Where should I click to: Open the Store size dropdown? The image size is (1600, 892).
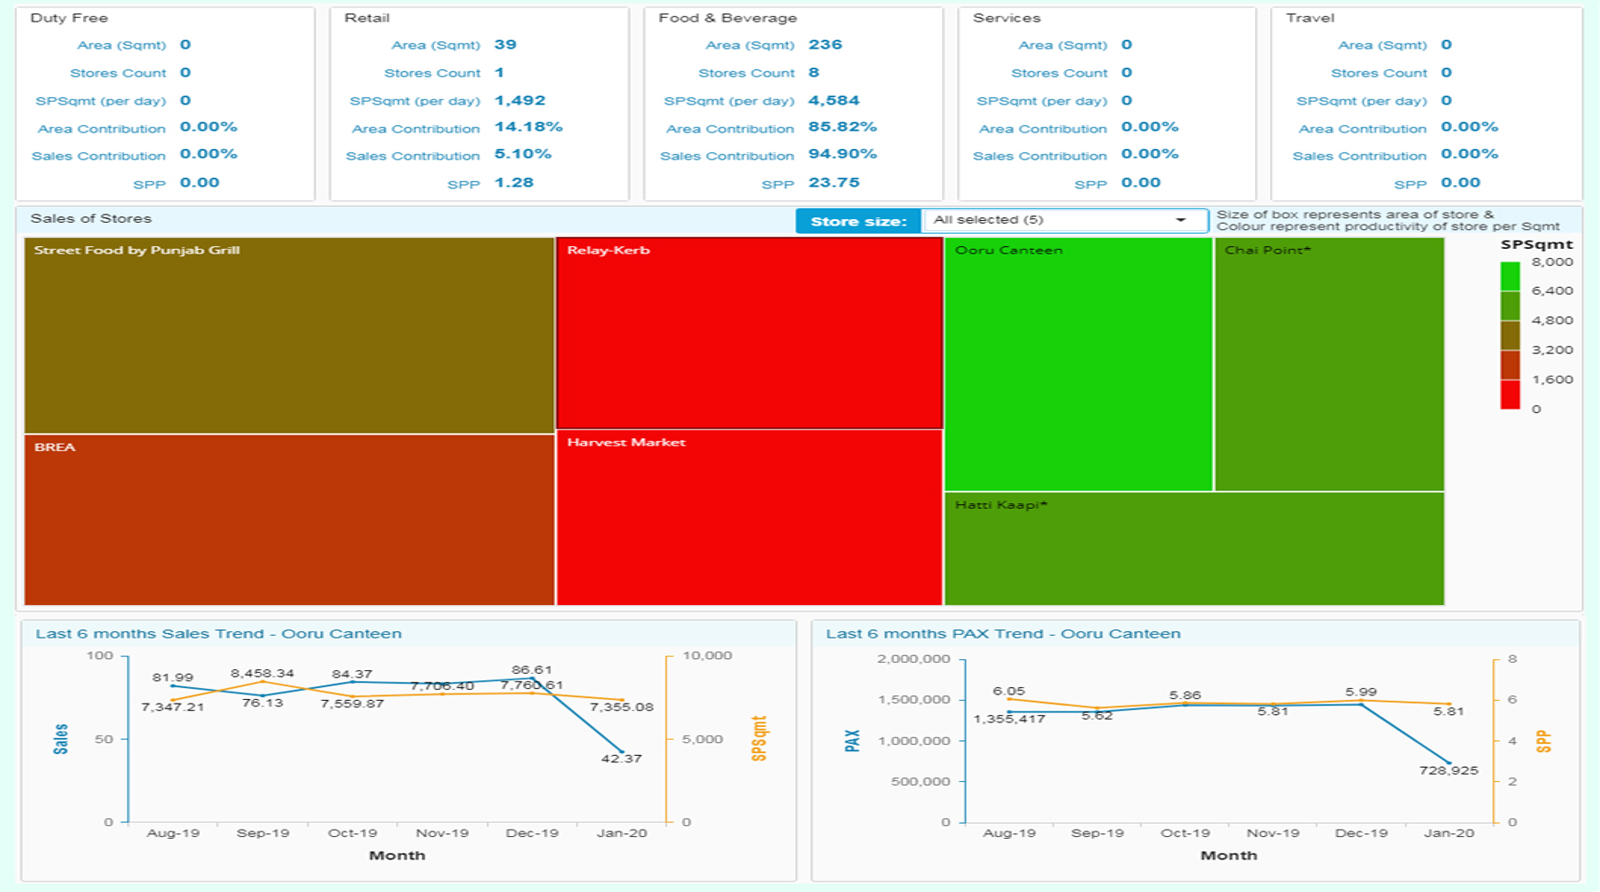[1062, 220]
